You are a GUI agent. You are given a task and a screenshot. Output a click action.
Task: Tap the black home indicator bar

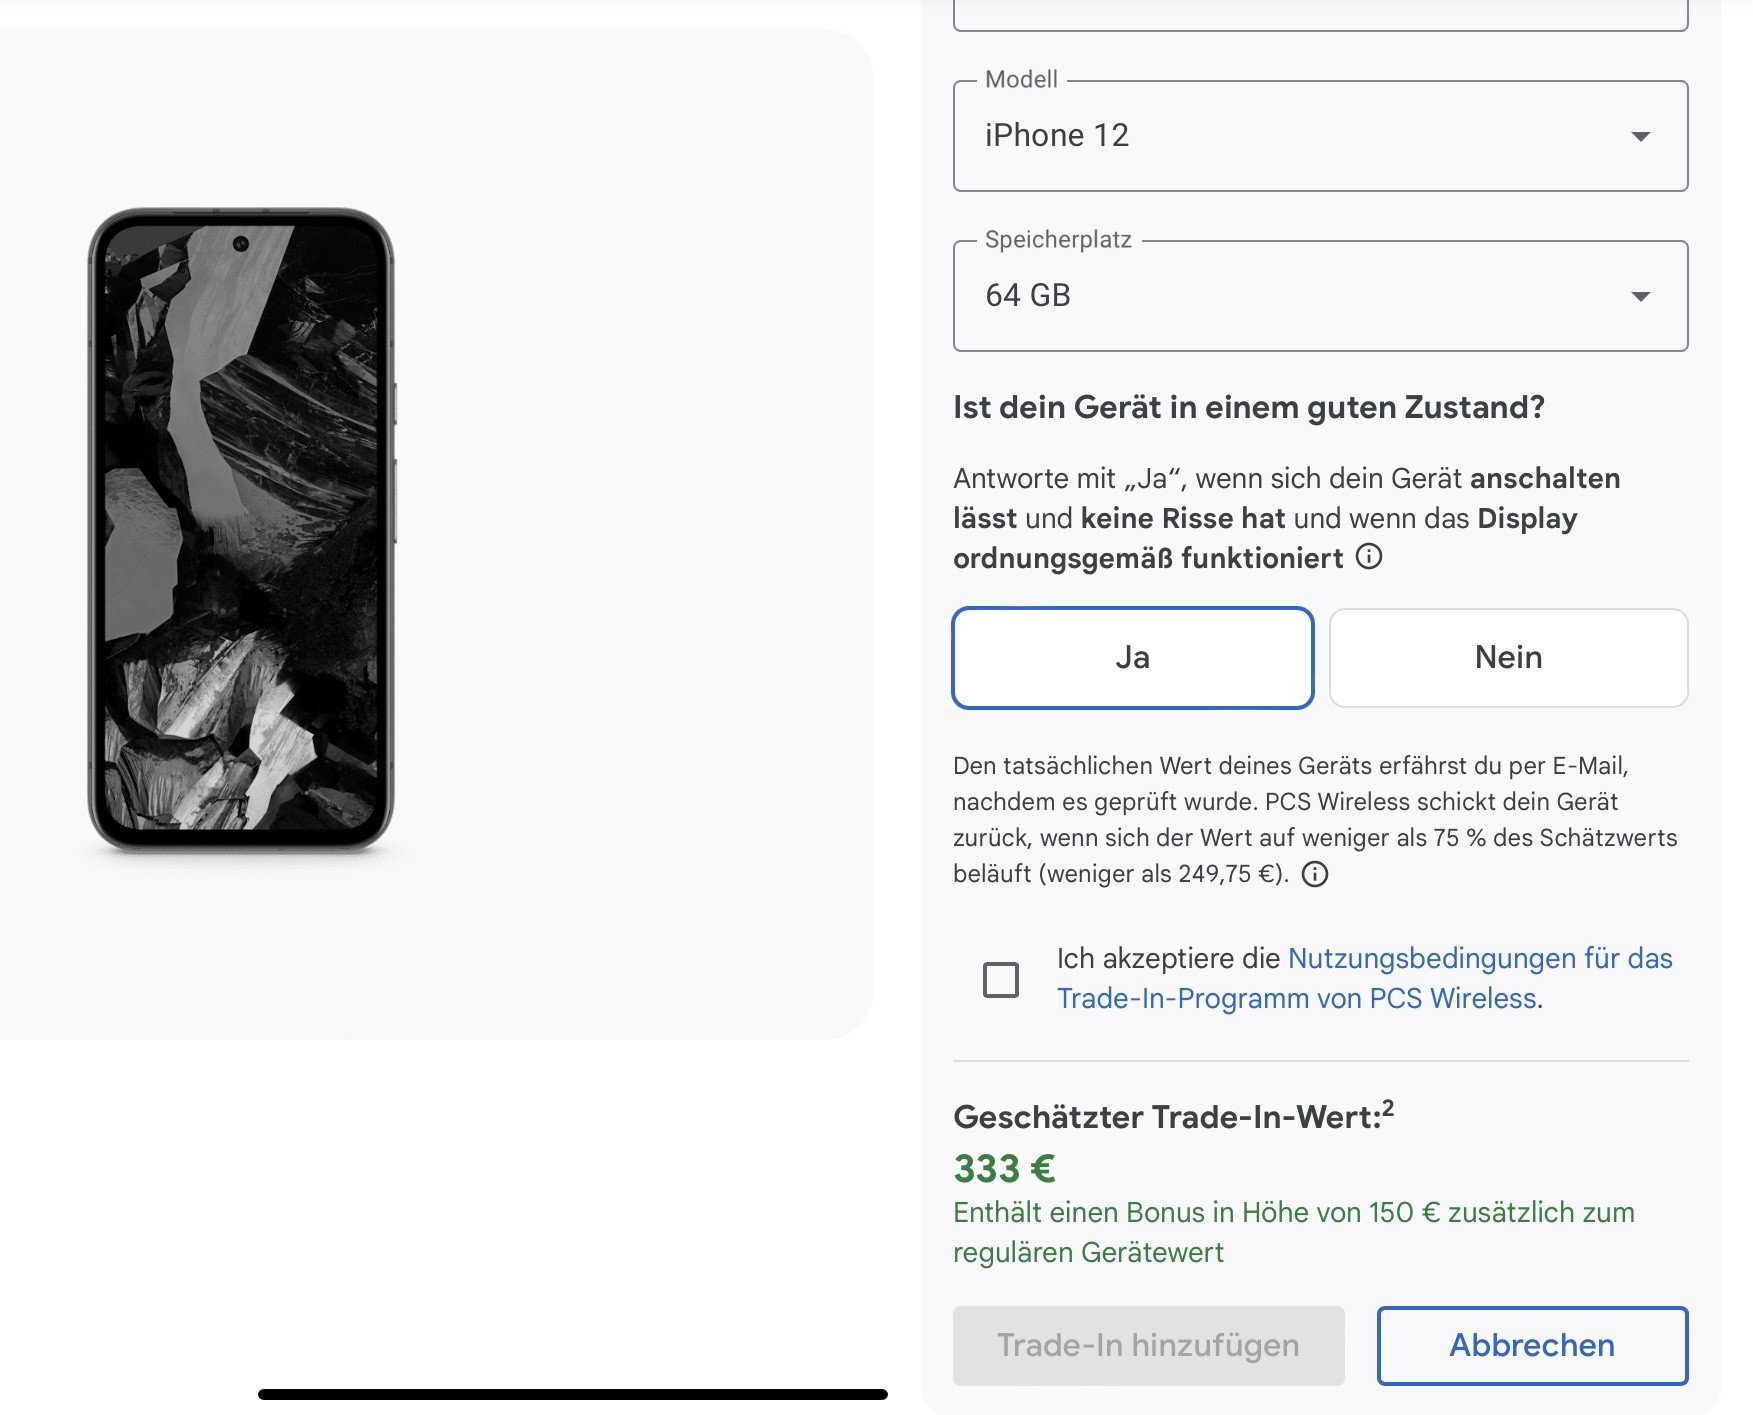[573, 1394]
